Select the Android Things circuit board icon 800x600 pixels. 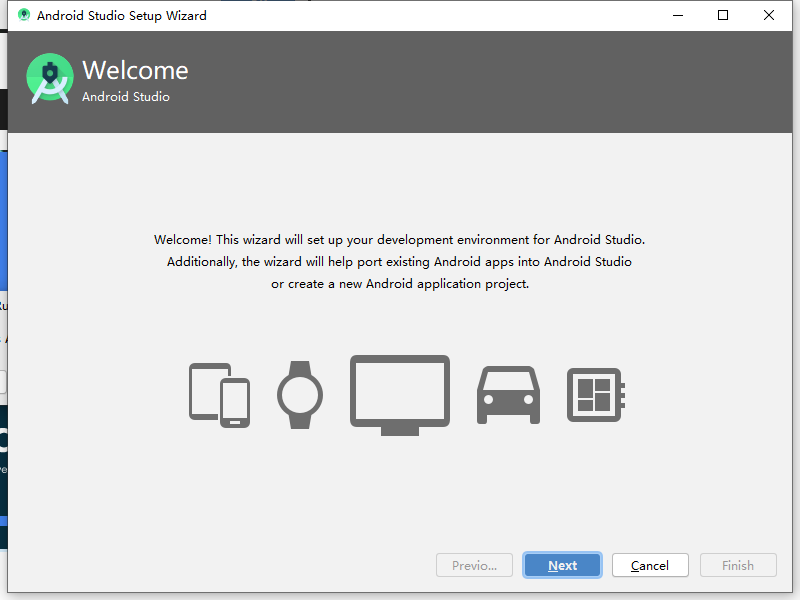596,394
